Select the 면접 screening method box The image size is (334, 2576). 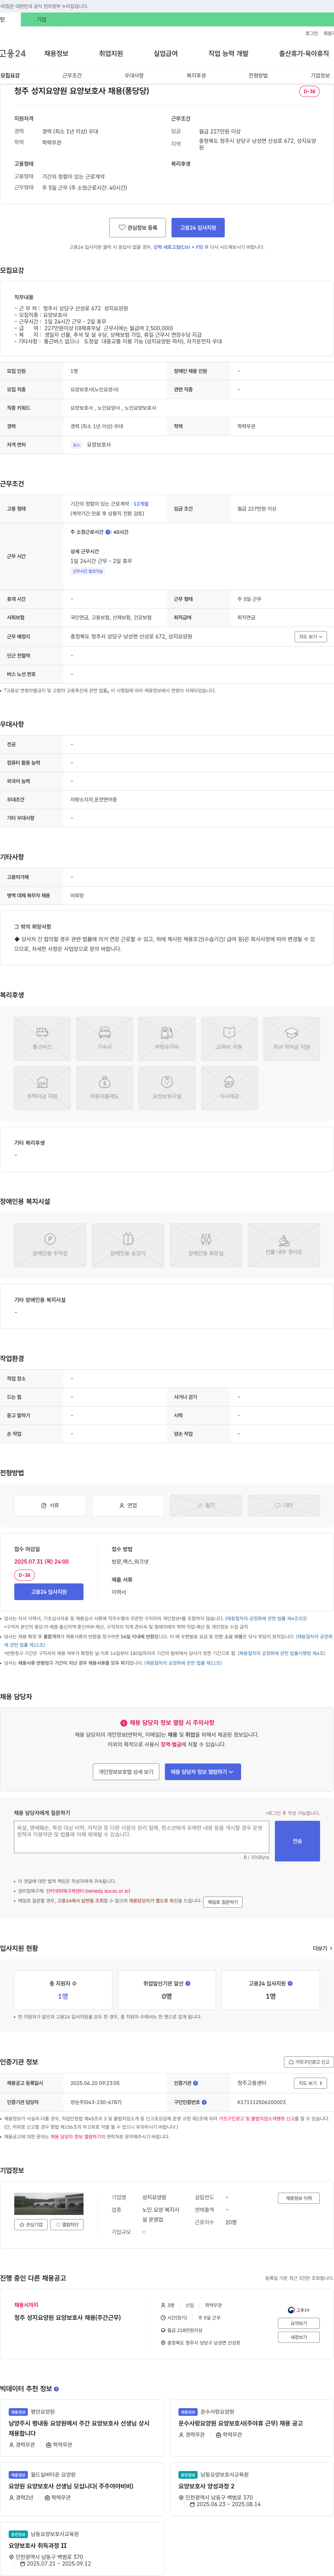coord(128,1504)
